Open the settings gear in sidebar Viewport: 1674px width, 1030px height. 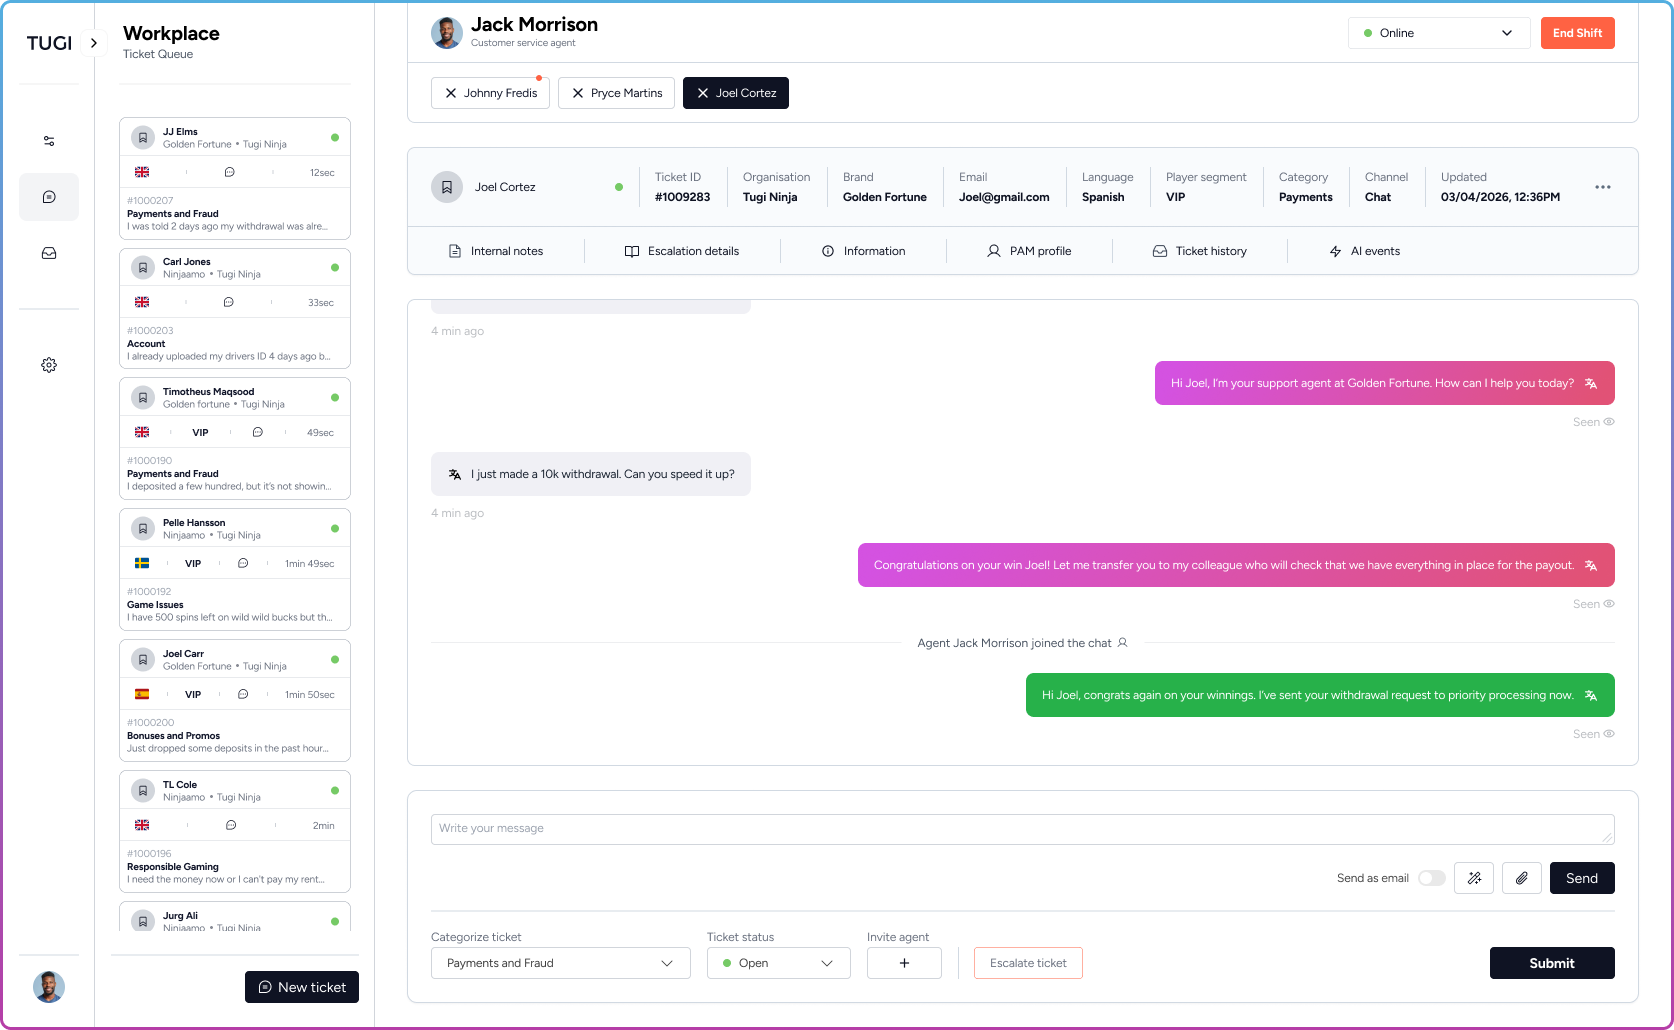pyautogui.click(x=49, y=365)
